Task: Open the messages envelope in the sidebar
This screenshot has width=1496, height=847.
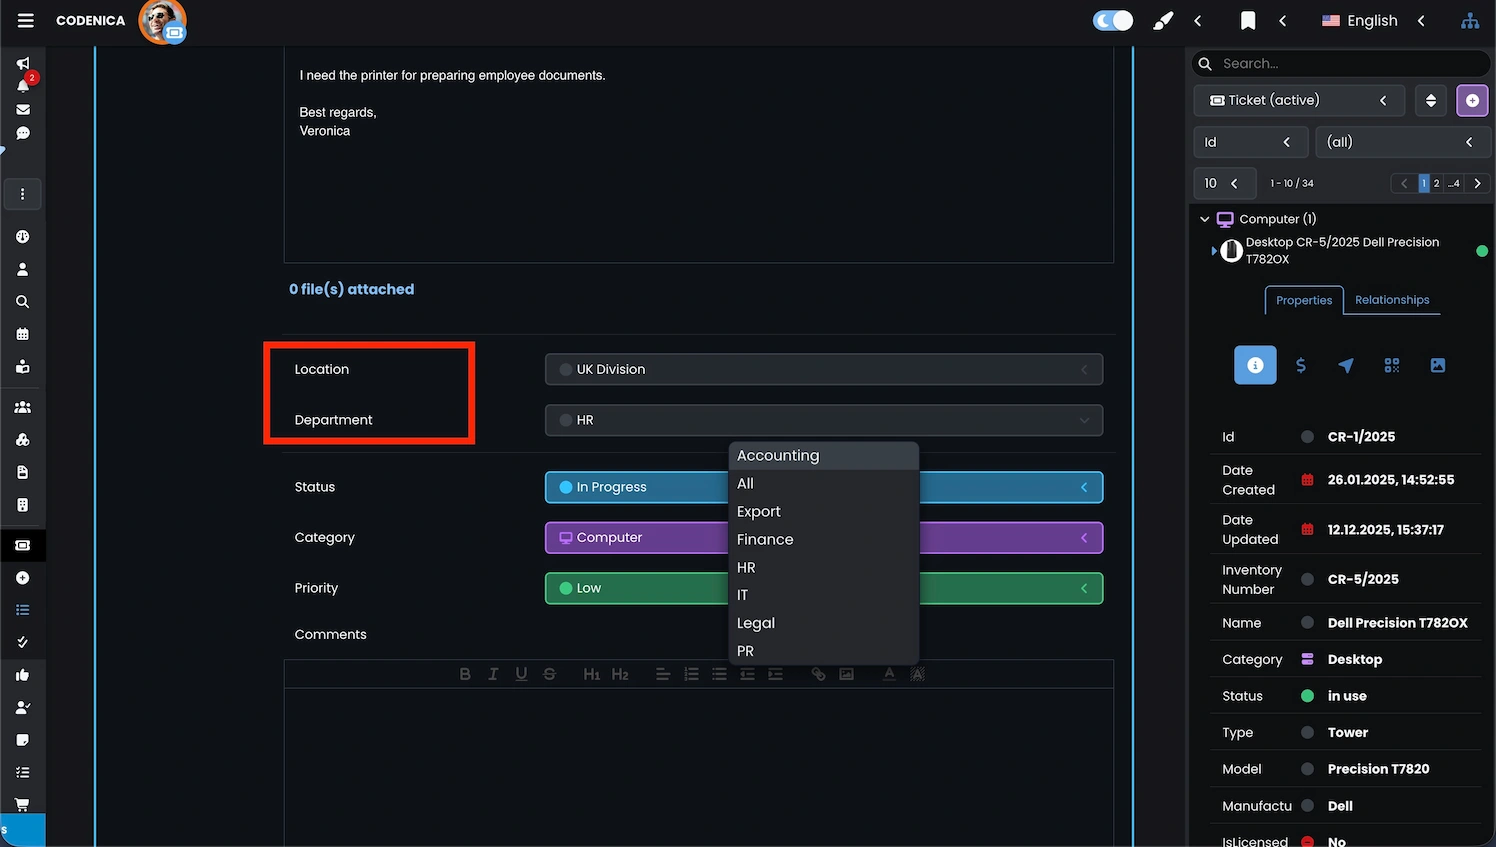Action: [22, 110]
